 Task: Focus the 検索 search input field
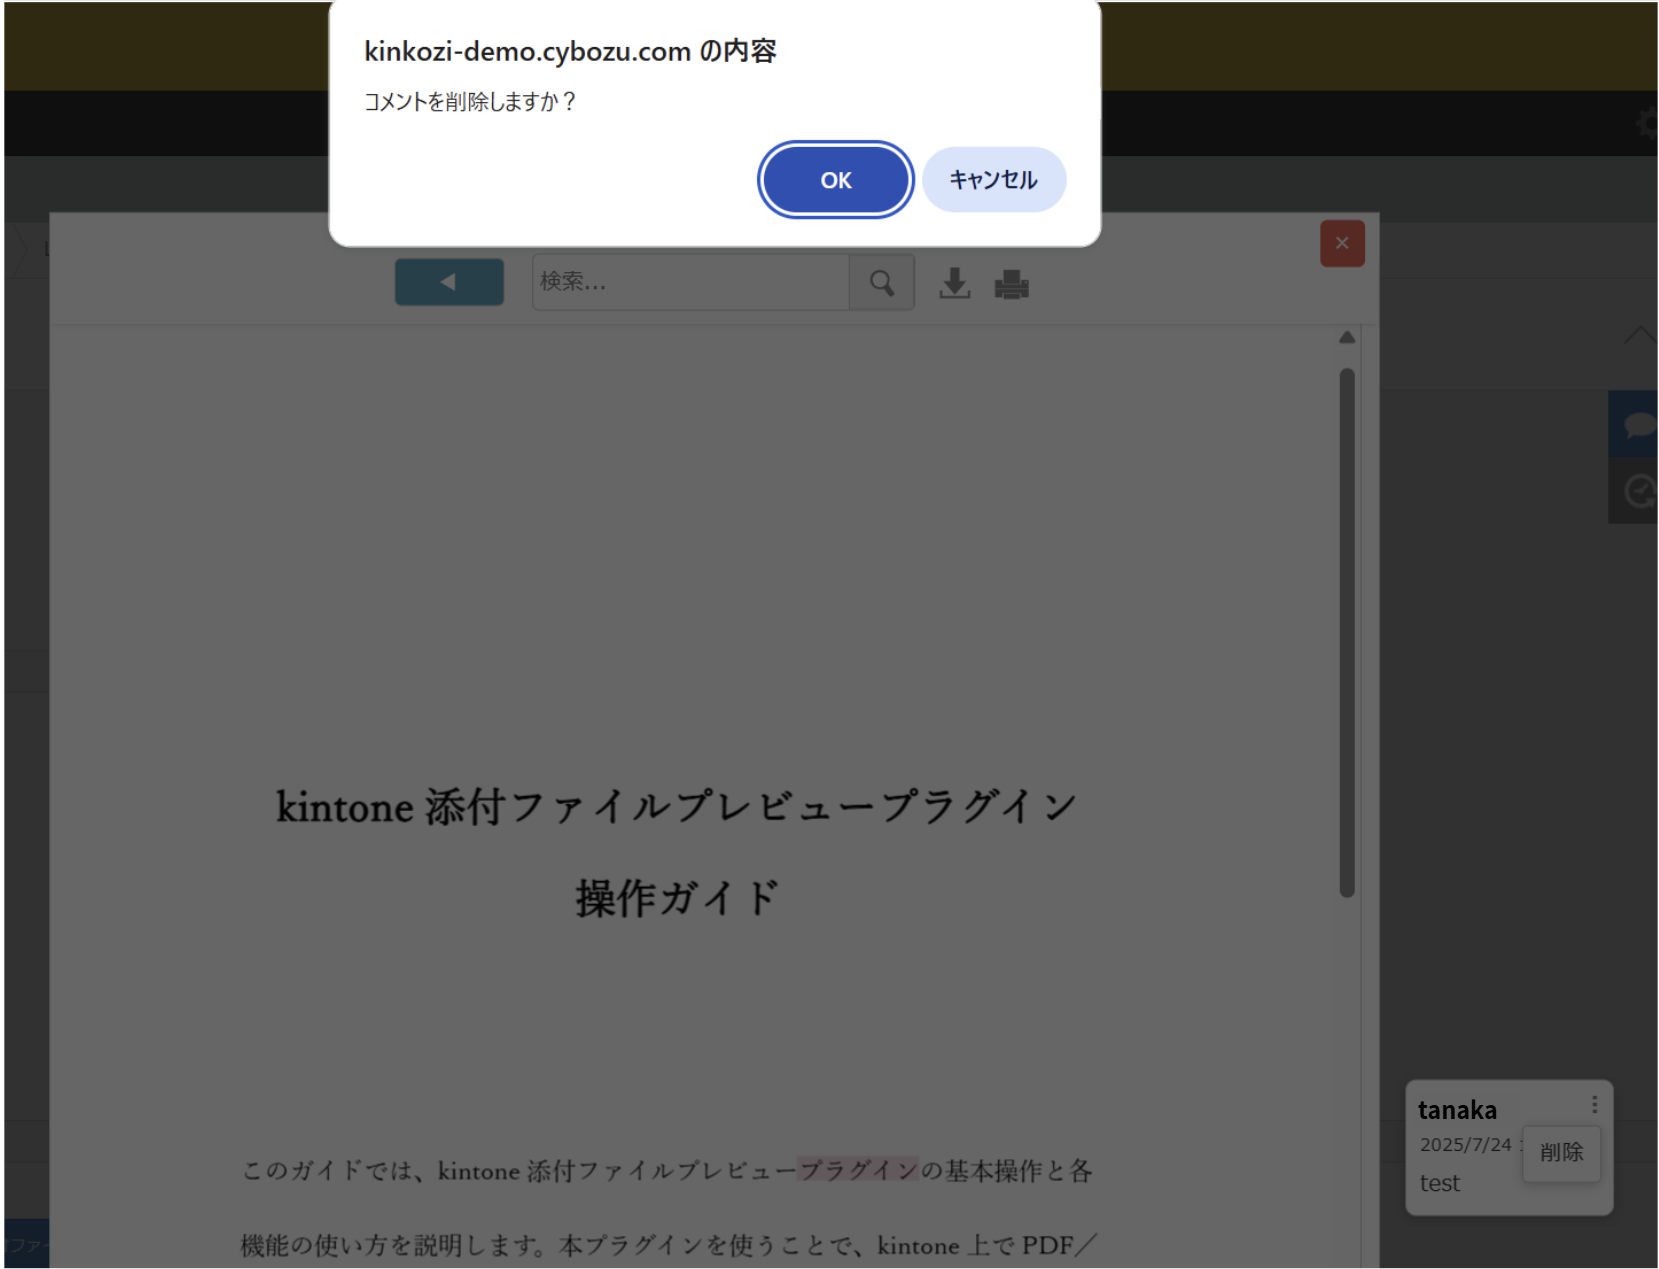(x=690, y=282)
